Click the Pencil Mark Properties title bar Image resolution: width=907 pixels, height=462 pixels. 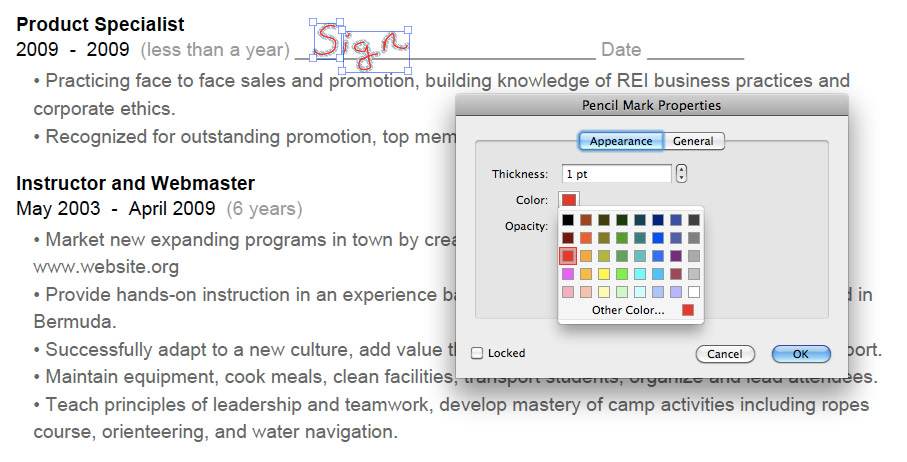click(x=651, y=105)
